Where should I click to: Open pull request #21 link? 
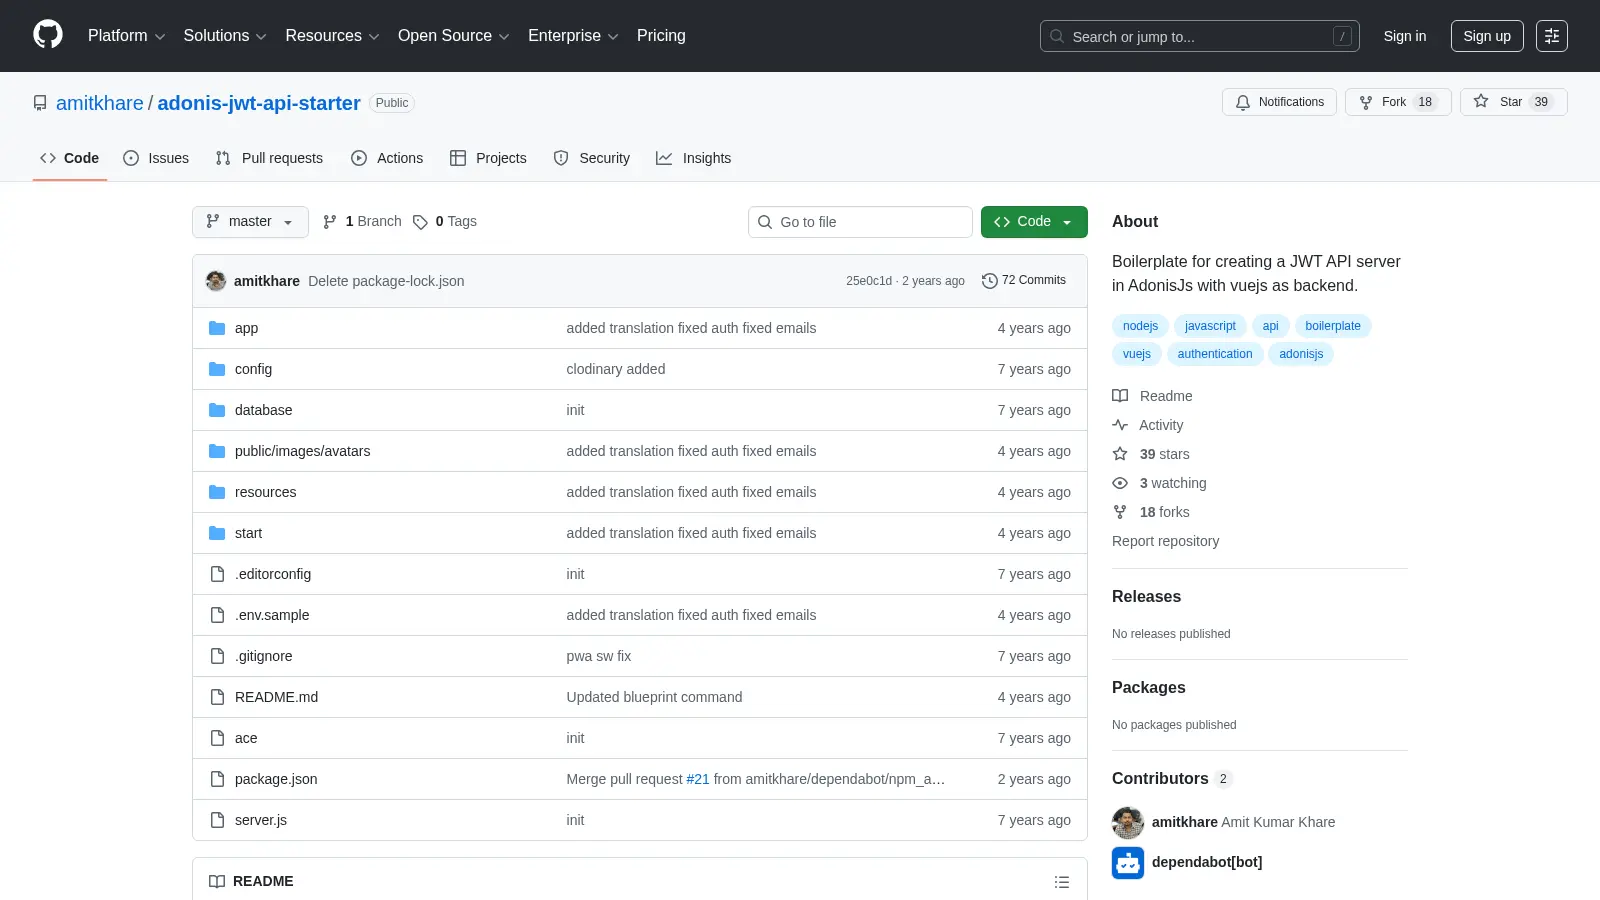click(698, 779)
